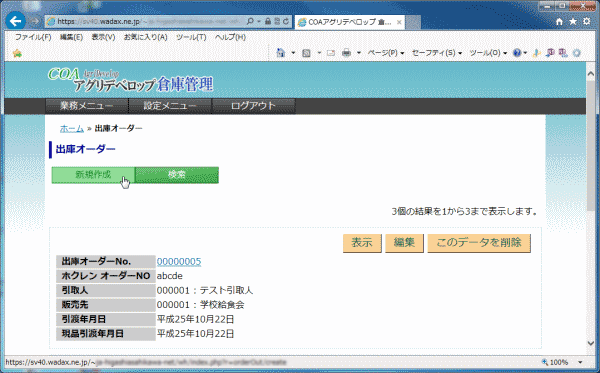600x373 pixels.
Task: Refresh the page with the reload icon
Action: point(286,21)
